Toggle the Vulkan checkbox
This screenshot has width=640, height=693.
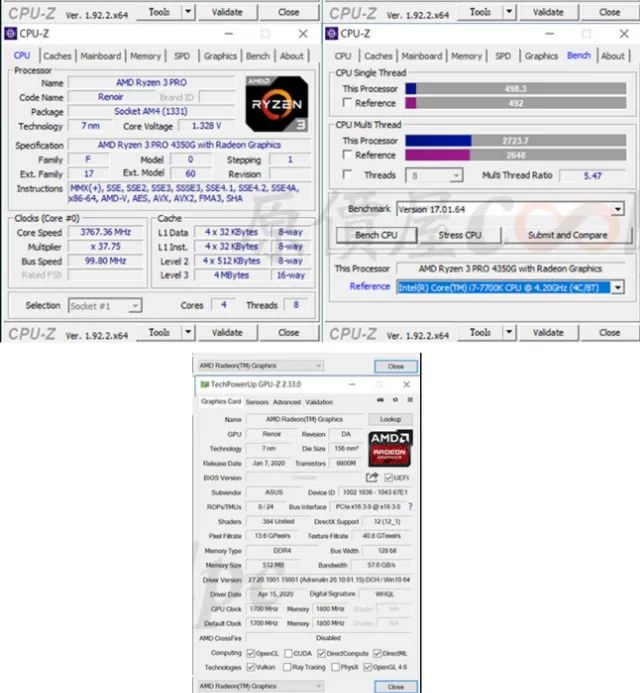click(251, 667)
